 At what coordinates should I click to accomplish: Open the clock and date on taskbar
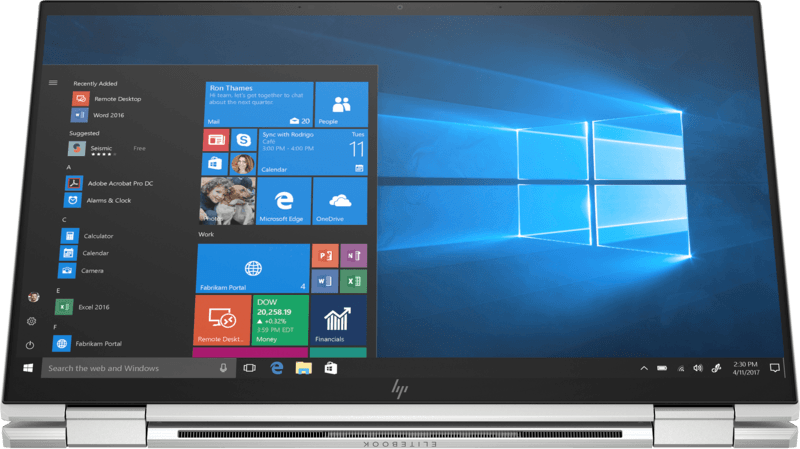click(745, 368)
